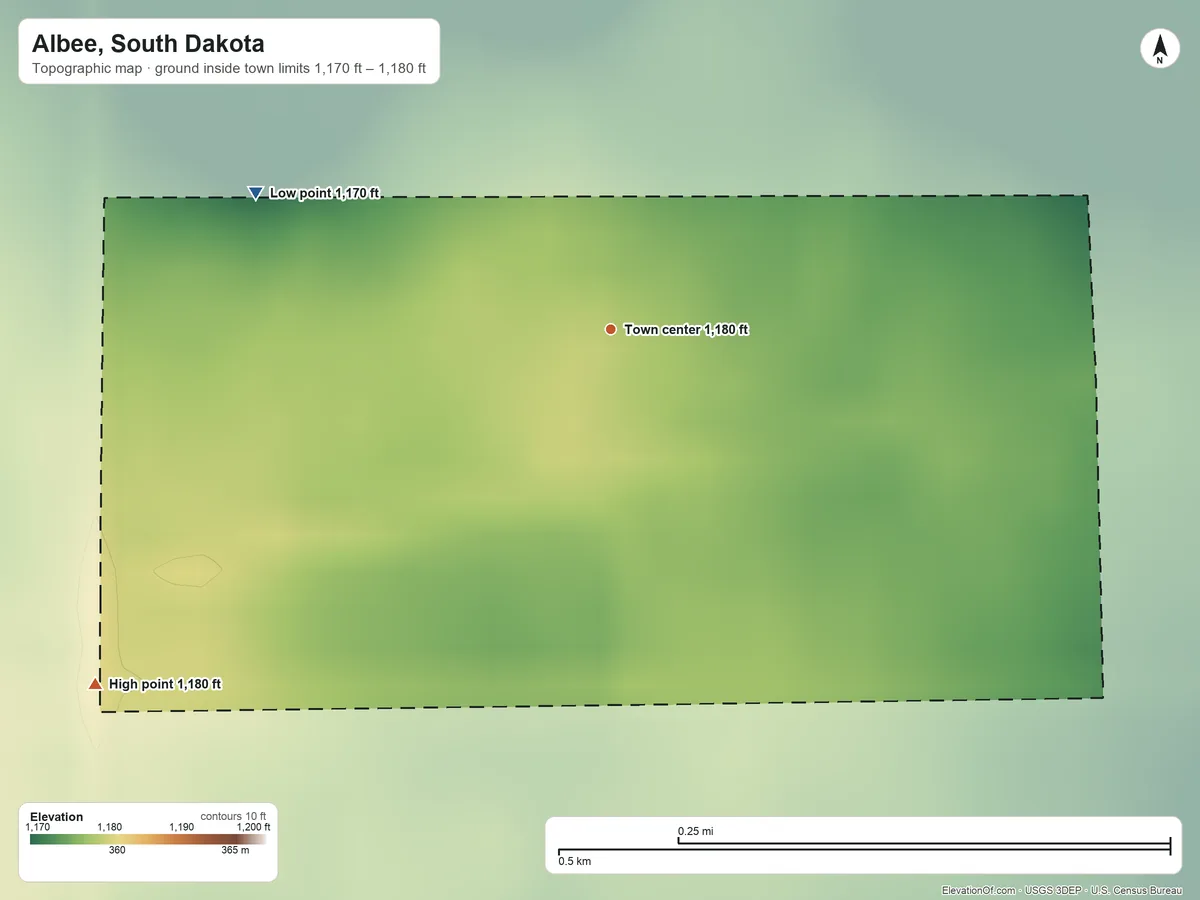Click the town center dot marker
The height and width of the screenshot is (900, 1200).
pos(610,329)
